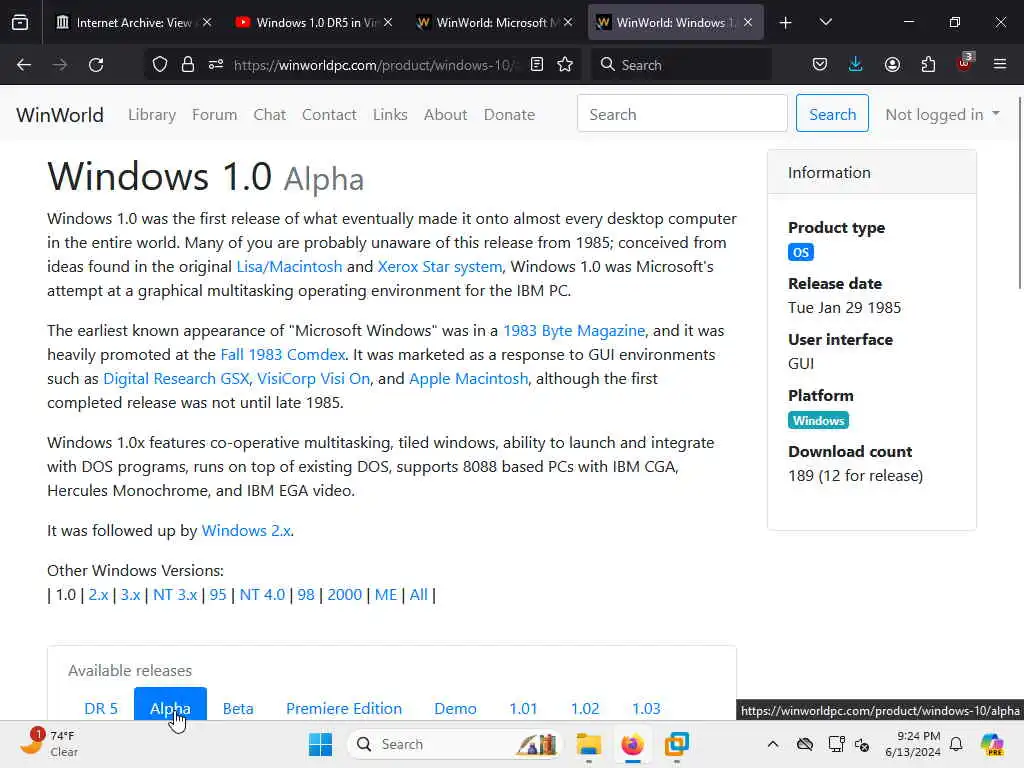1024x768 pixels.
Task: Close the Windows 1.0 DR5 YouTube tab
Action: click(x=388, y=22)
